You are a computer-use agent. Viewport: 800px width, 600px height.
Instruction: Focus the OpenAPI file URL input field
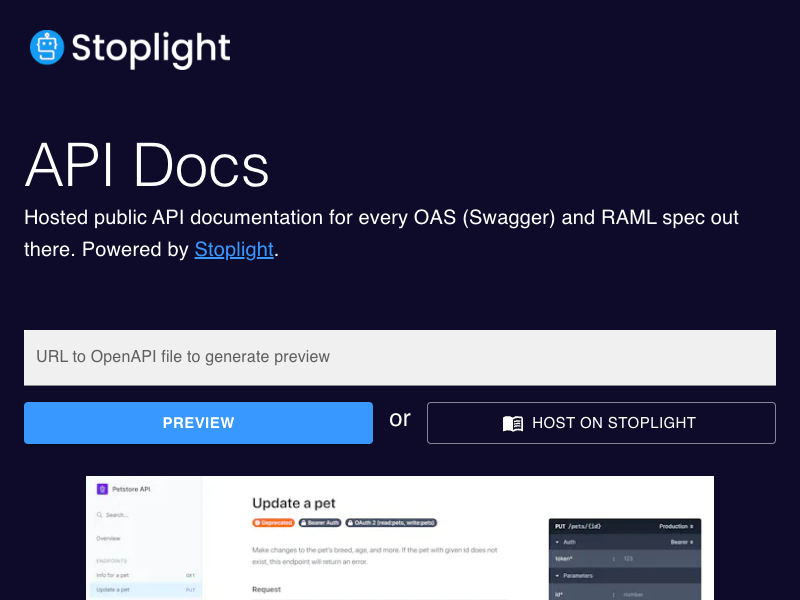[400, 357]
